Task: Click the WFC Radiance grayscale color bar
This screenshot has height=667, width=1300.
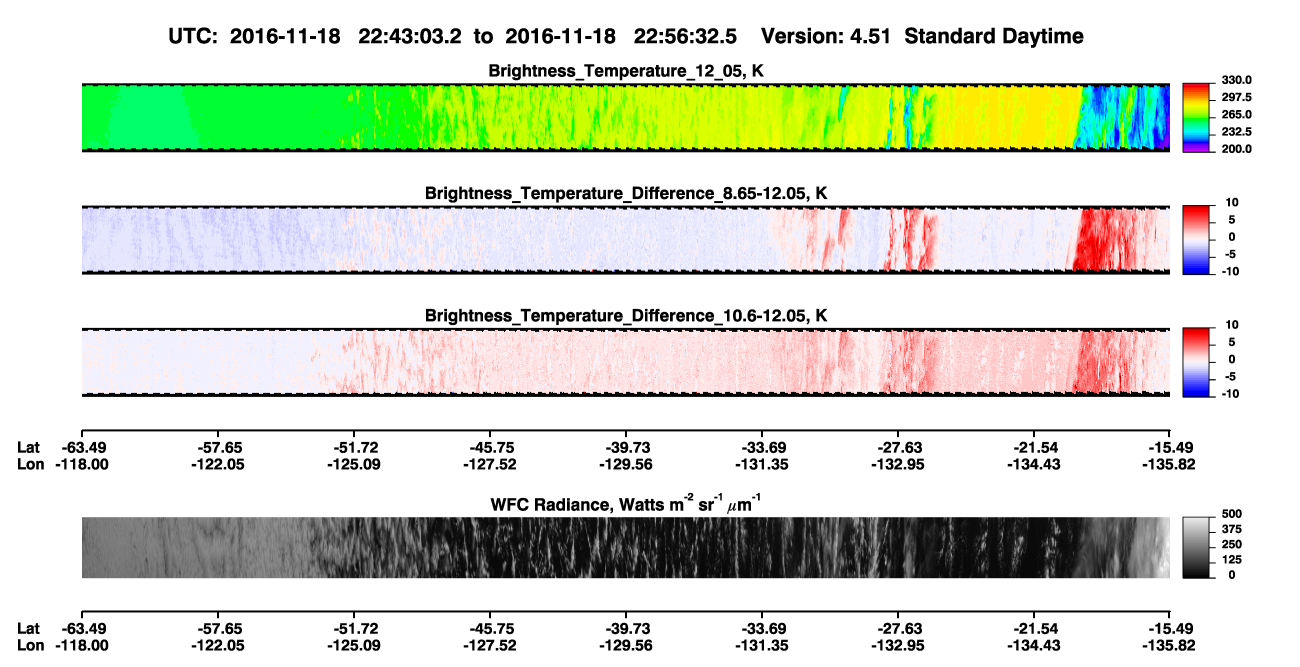Action: point(1197,547)
